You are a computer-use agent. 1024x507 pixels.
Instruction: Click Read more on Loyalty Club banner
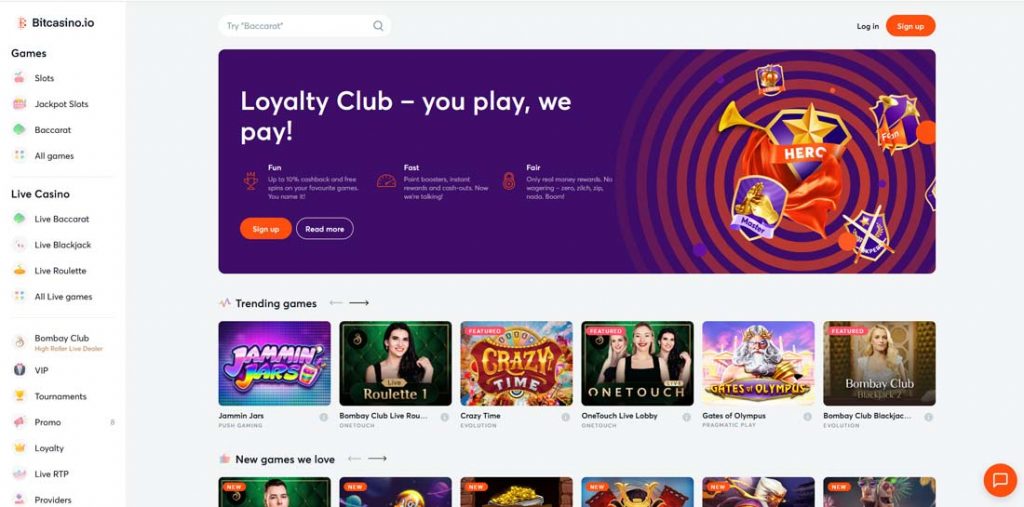(325, 229)
